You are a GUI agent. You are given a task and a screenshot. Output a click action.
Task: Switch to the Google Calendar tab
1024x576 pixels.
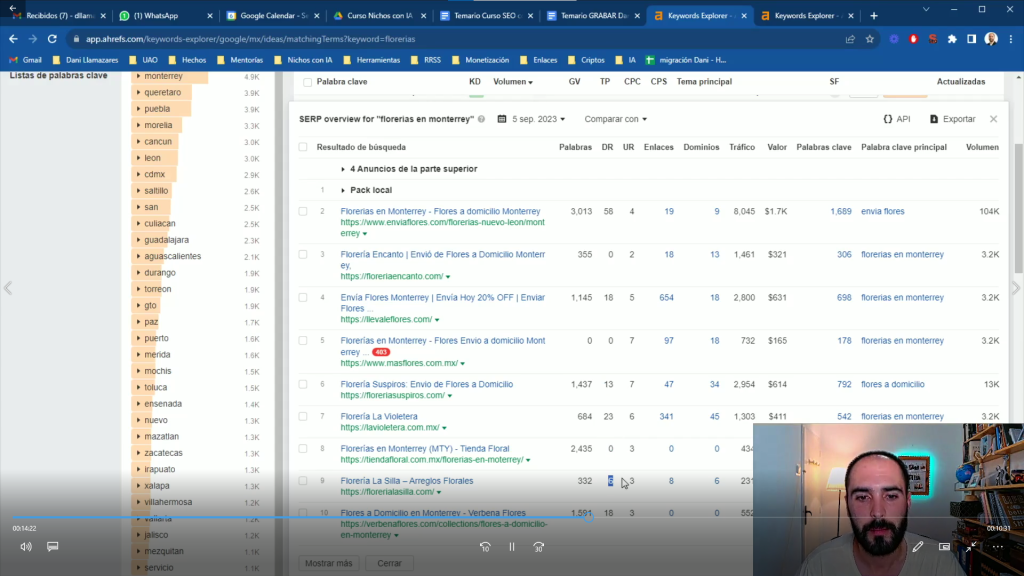point(272,16)
